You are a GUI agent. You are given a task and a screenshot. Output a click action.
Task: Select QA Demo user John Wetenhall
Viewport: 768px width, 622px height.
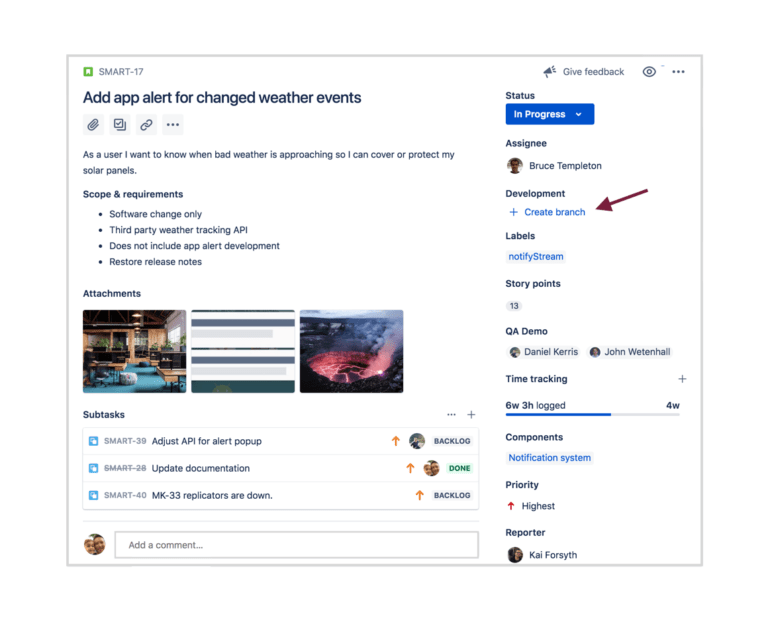pos(630,352)
